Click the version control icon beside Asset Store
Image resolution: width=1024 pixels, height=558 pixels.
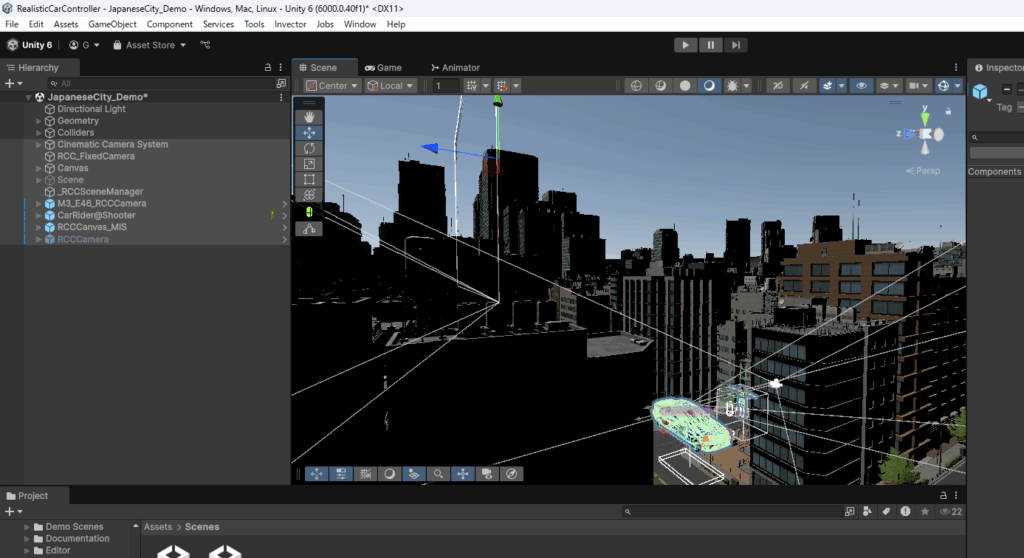coord(205,45)
